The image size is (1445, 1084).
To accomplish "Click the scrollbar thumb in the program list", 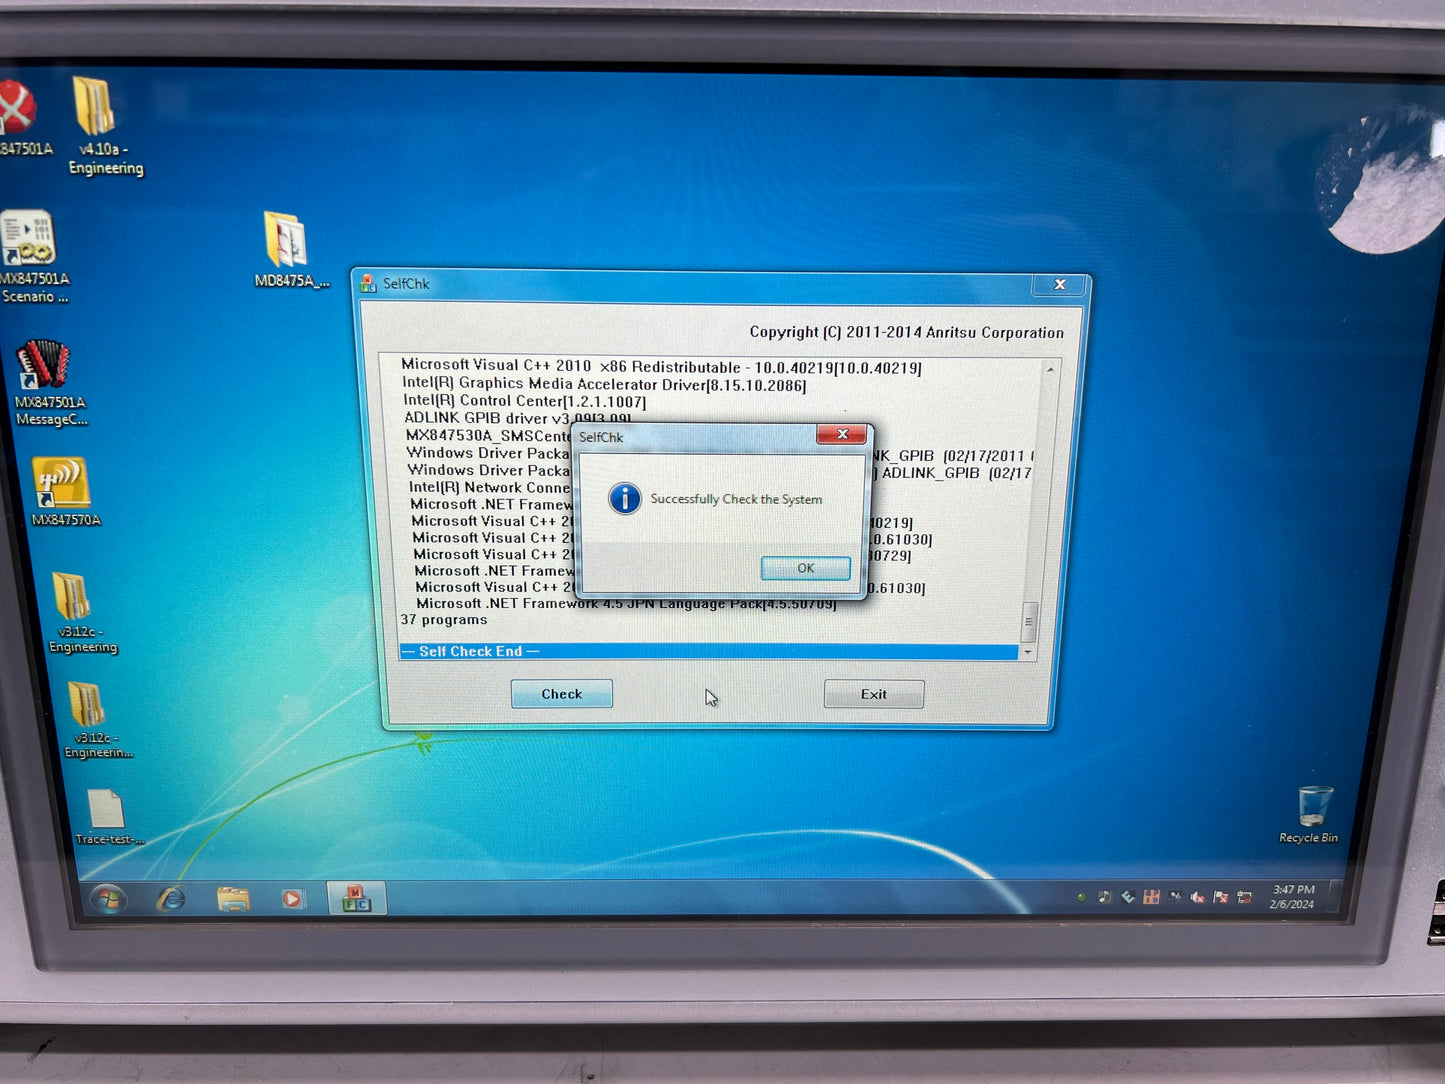I will [1028, 621].
